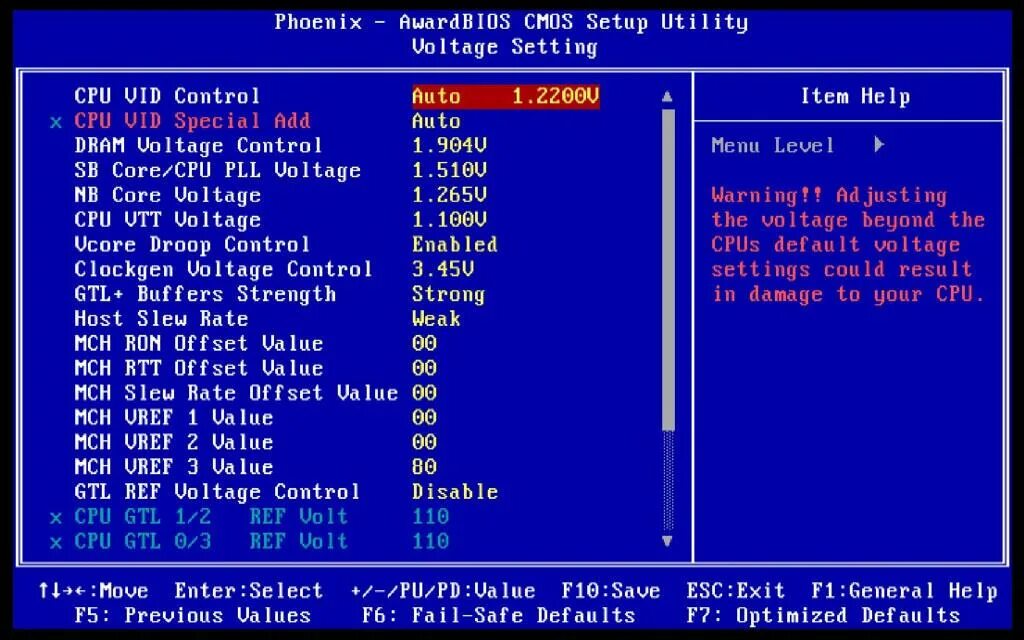Screen dimensions: 1024x640
Task: Toggle the Weak Host Slew Rate value
Action: click(x=436, y=319)
